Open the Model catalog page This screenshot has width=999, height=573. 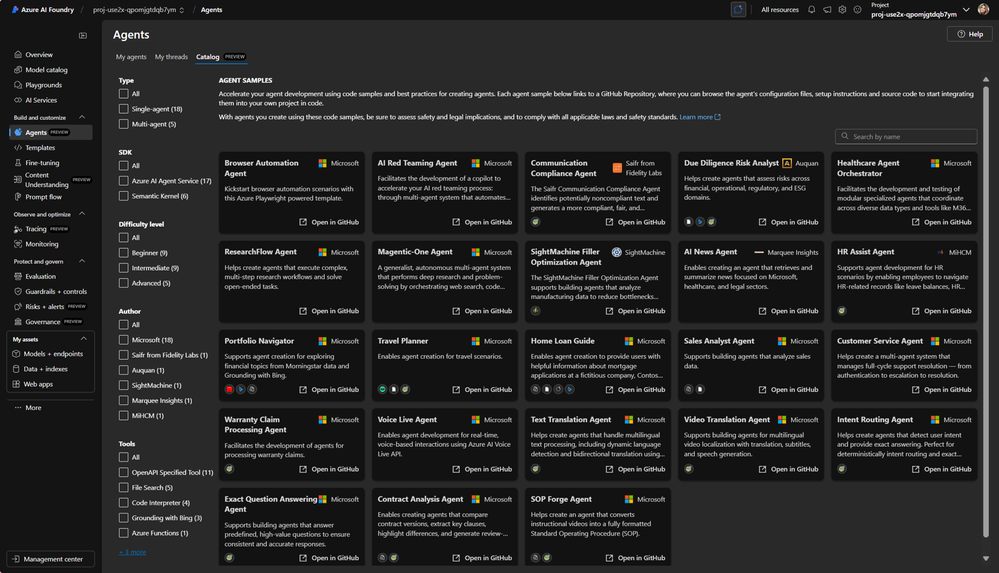[46, 70]
